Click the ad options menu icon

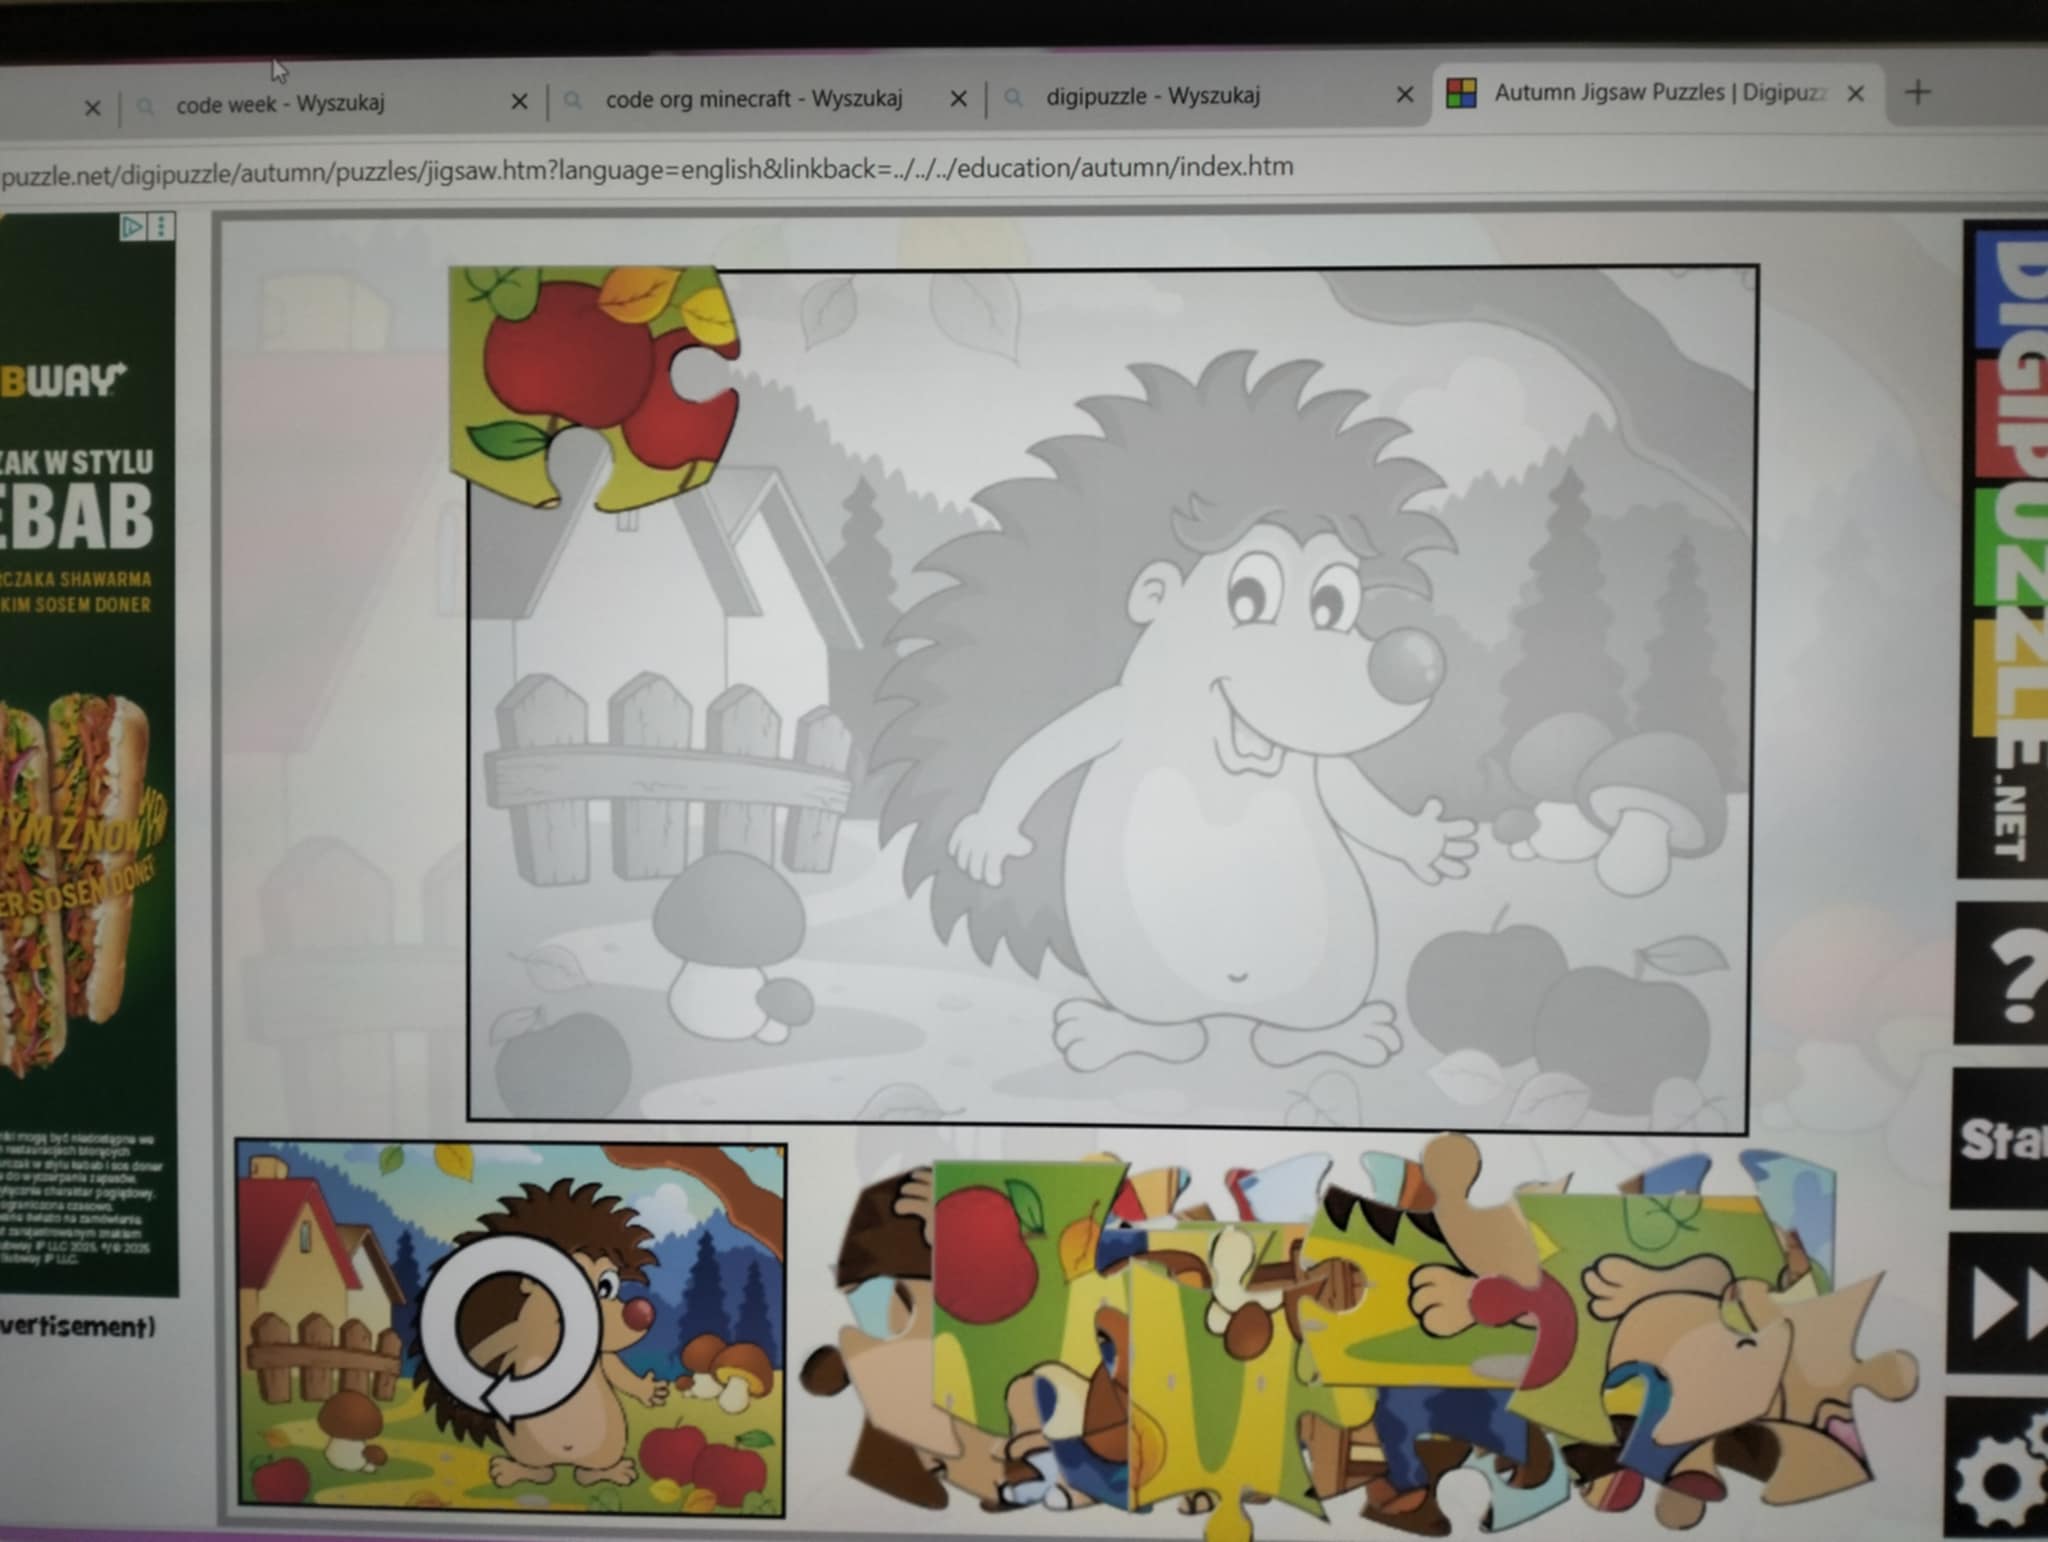tap(162, 226)
